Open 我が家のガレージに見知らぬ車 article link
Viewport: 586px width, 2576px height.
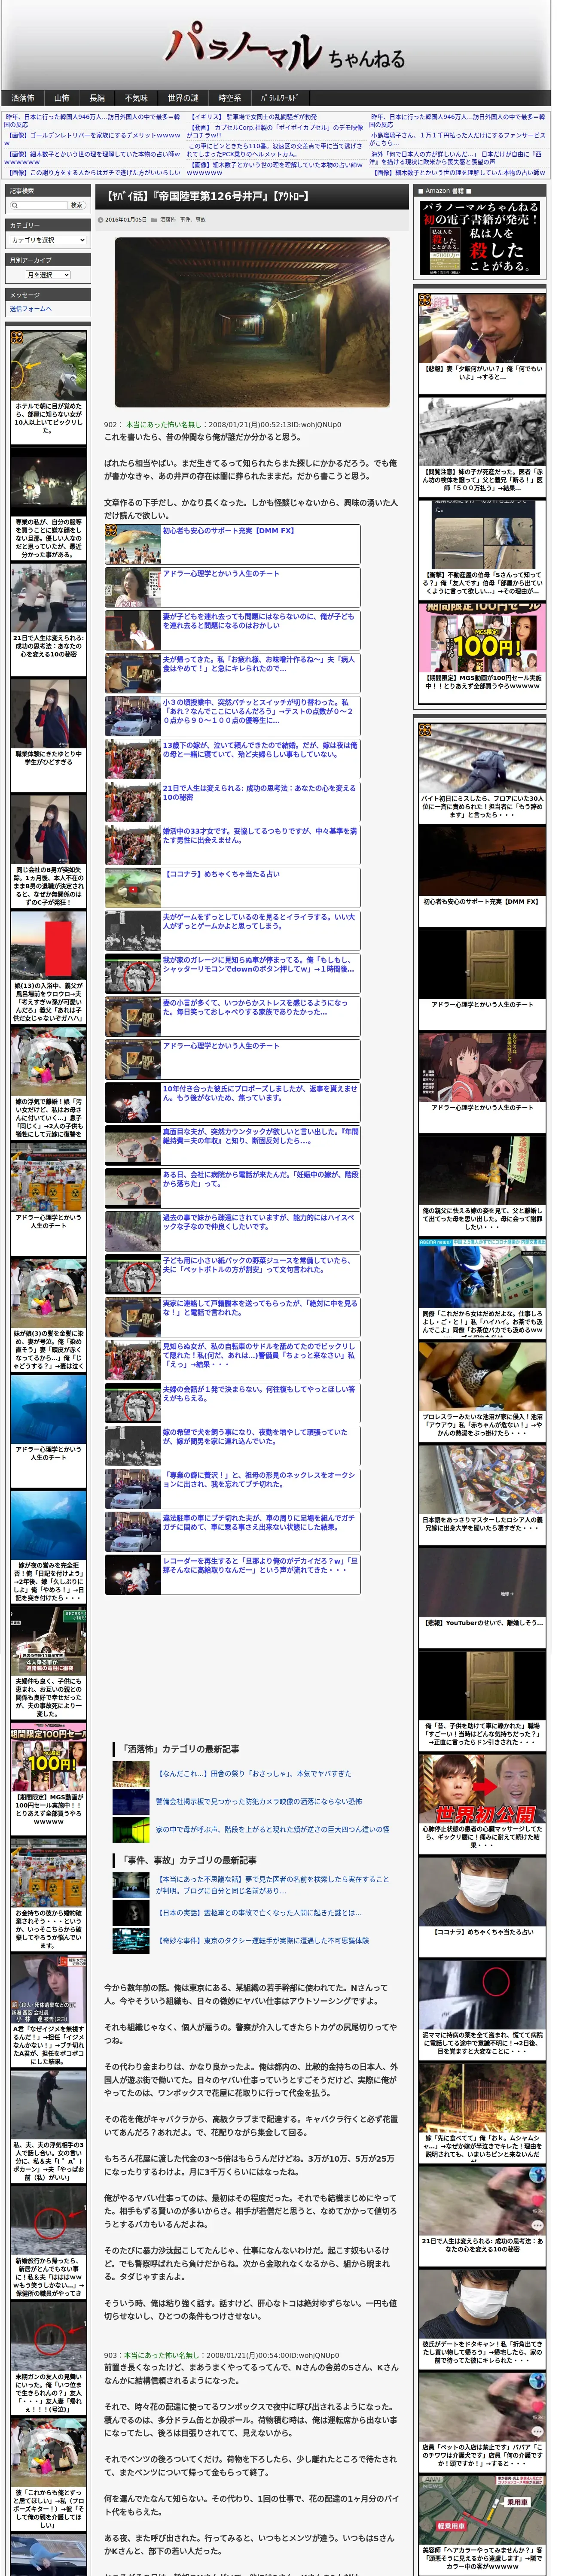[258, 965]
